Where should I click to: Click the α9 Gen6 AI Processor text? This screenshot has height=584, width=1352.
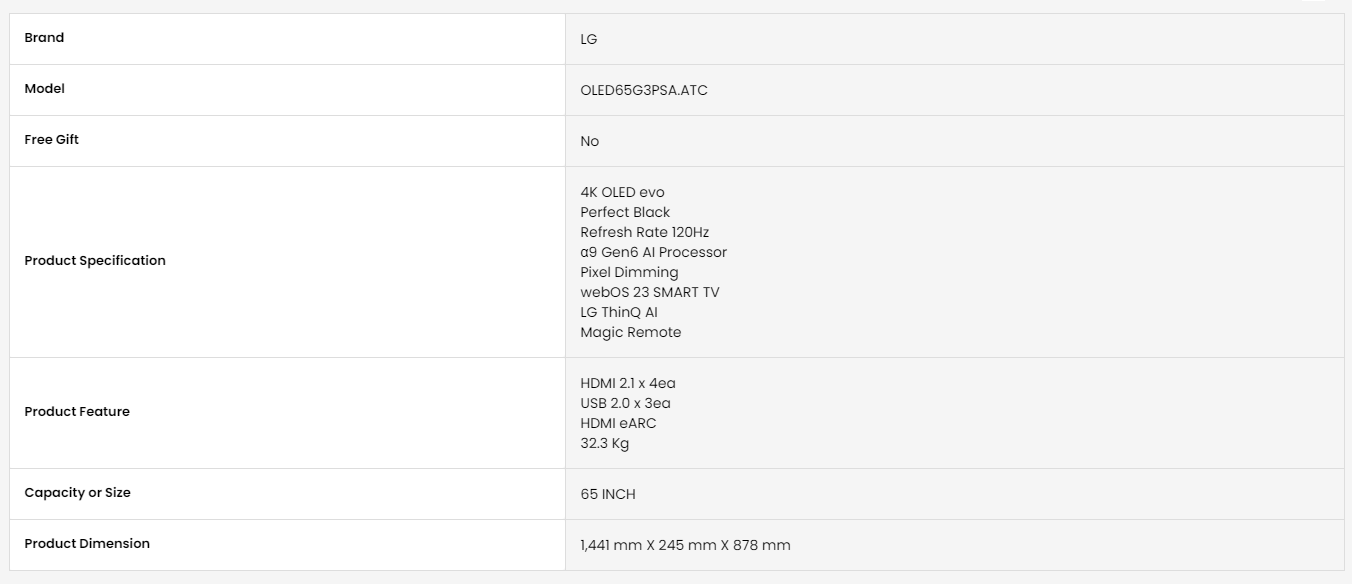[x=653, y=252]
